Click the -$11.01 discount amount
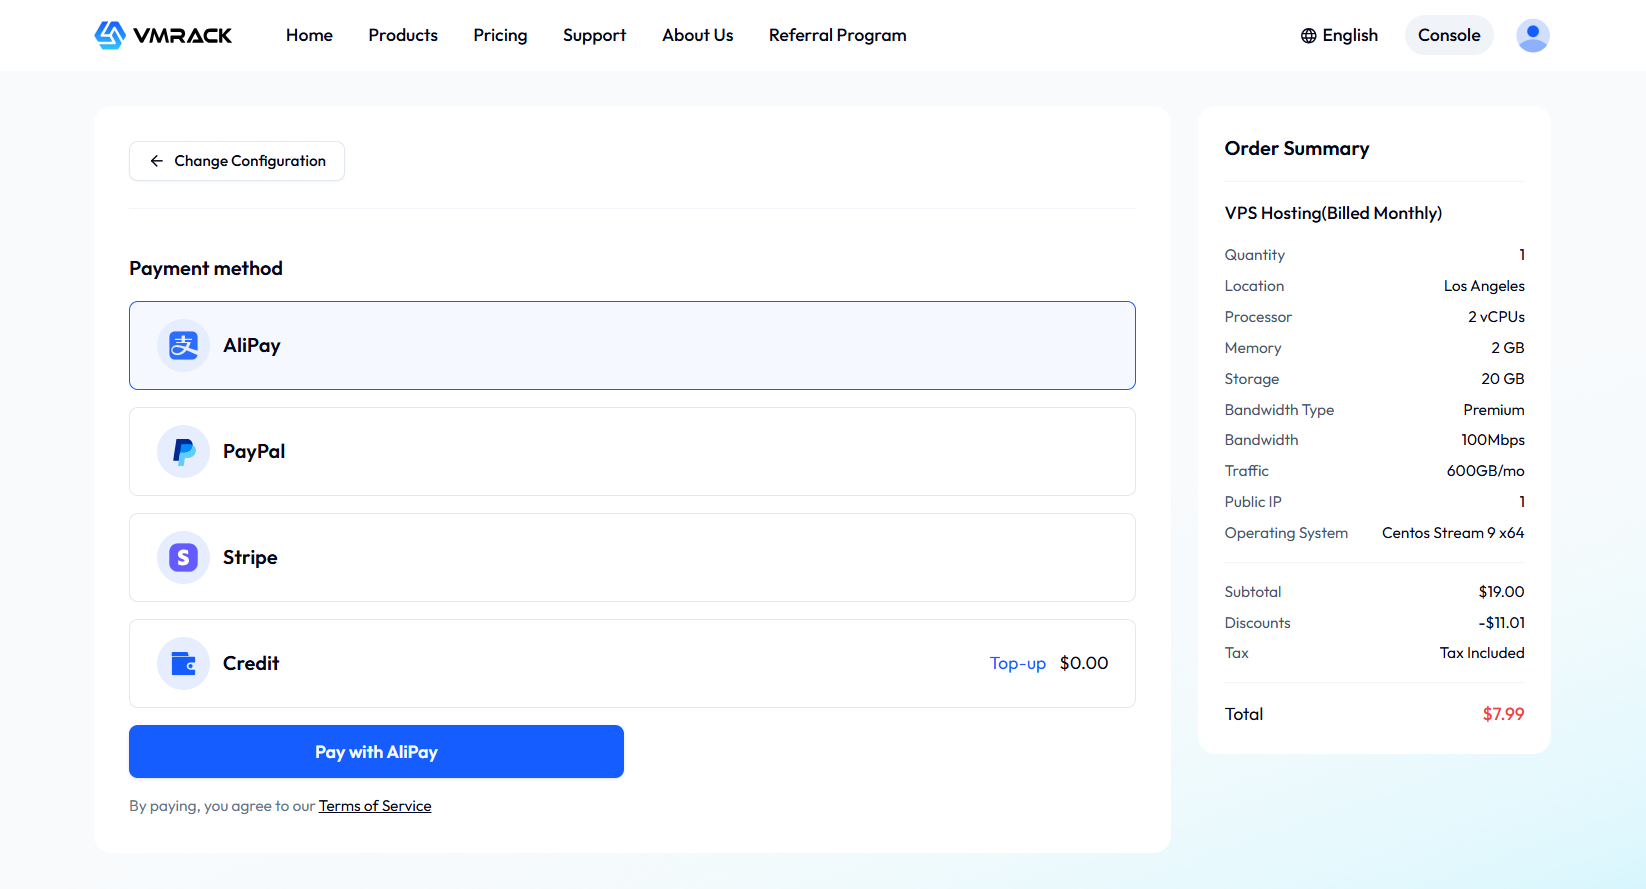Image resolution: width=1646 pixels, height=889 pixels. coord(1502,623)
